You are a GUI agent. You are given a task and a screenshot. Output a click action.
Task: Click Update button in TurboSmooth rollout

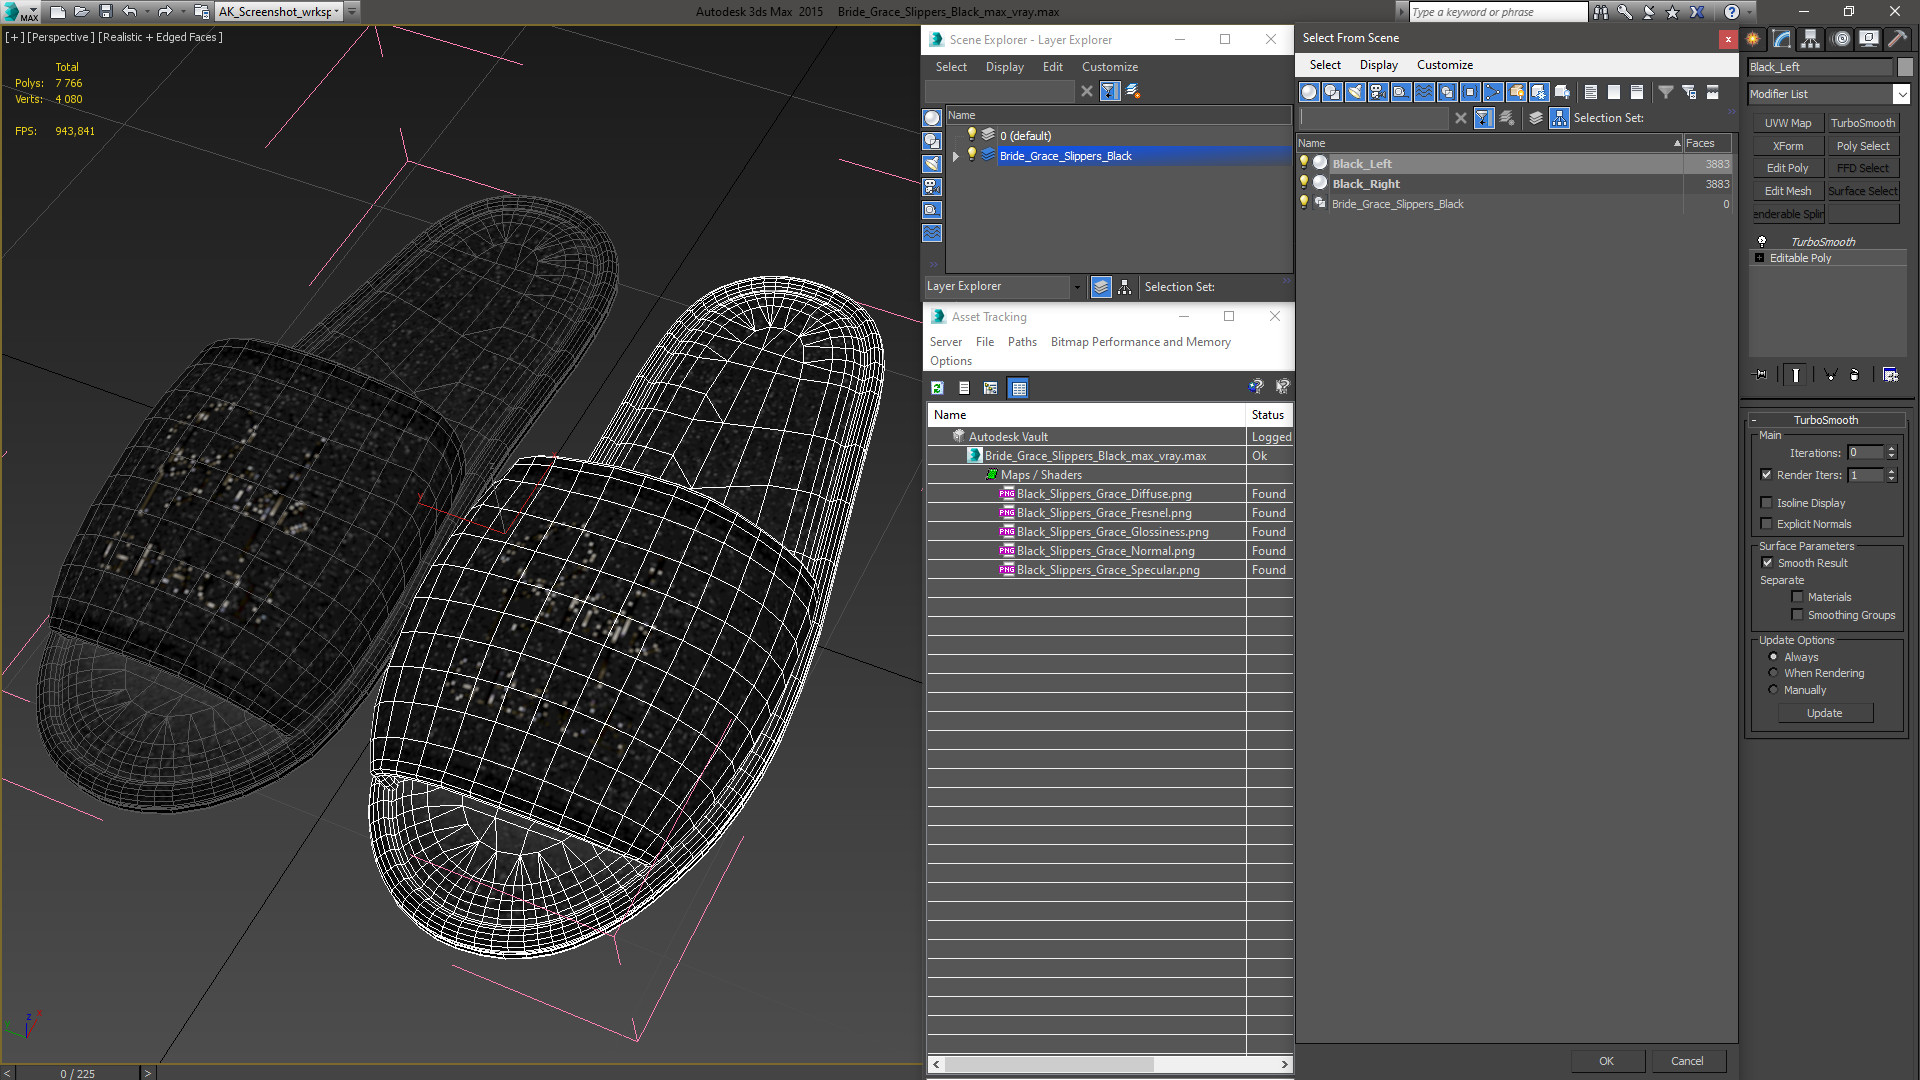[x=1824, y=713]
